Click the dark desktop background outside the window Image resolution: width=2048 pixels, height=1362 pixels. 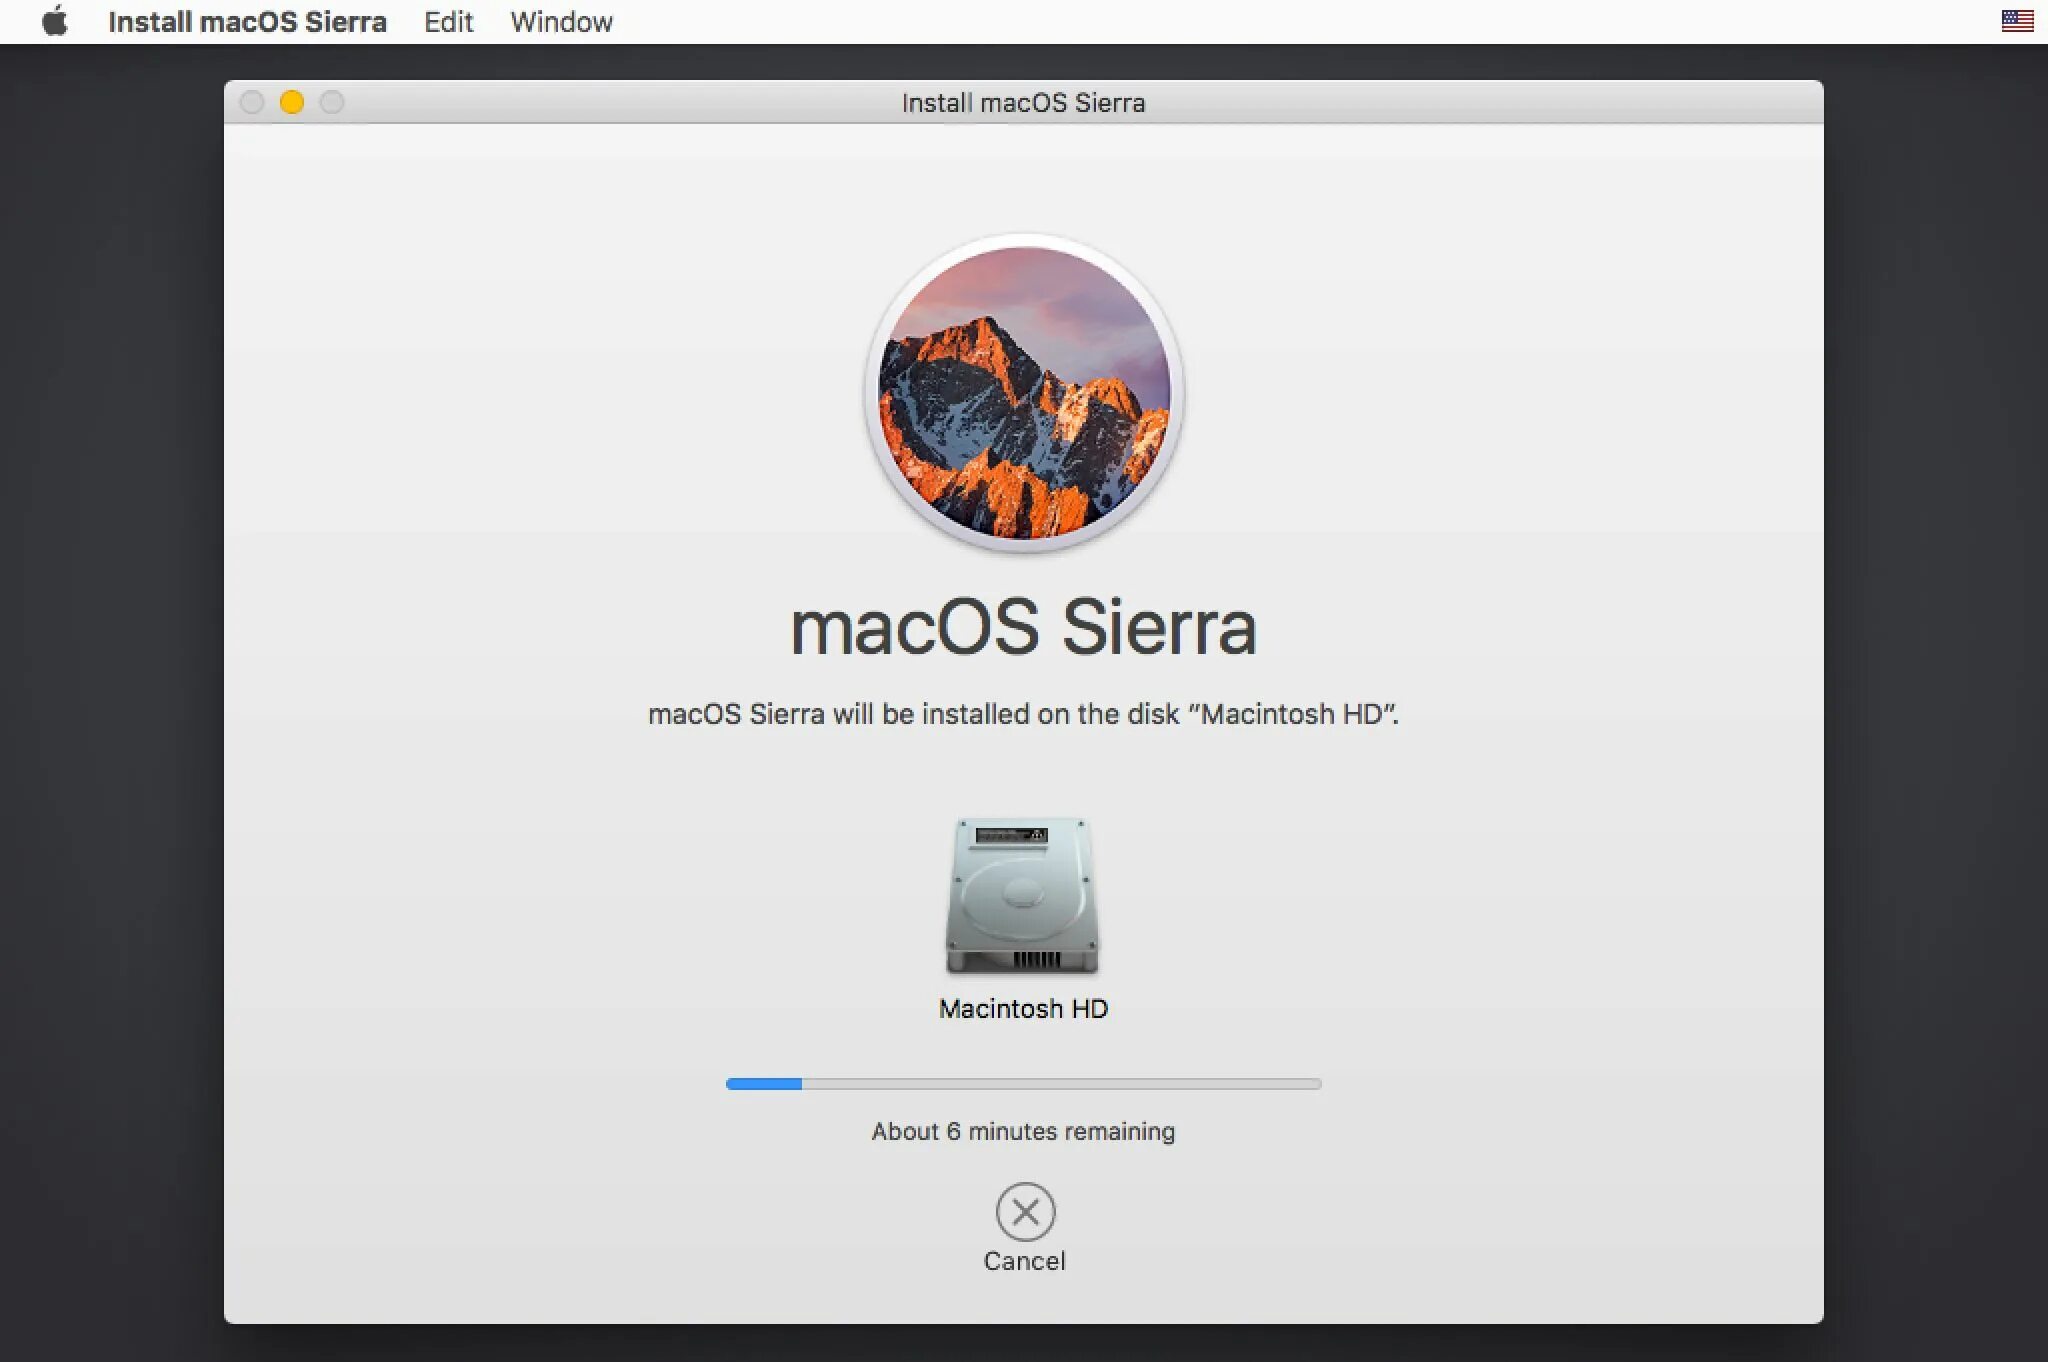click(110, 700)
